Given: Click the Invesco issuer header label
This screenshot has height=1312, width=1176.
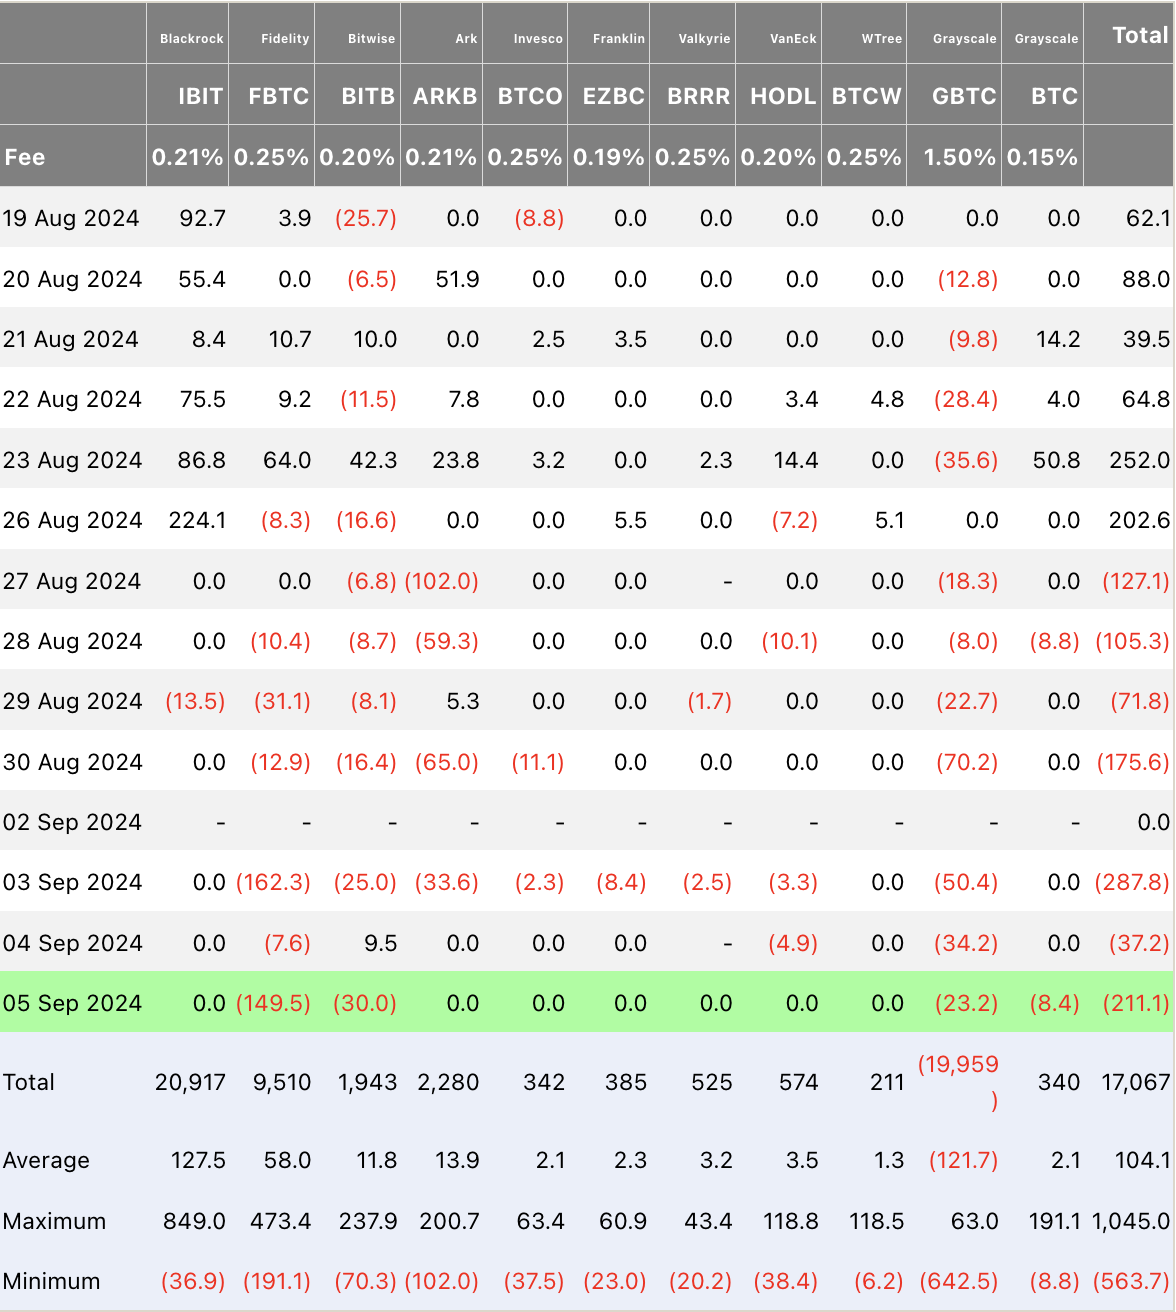Looking at the screenshot, I should click(539, 39).
